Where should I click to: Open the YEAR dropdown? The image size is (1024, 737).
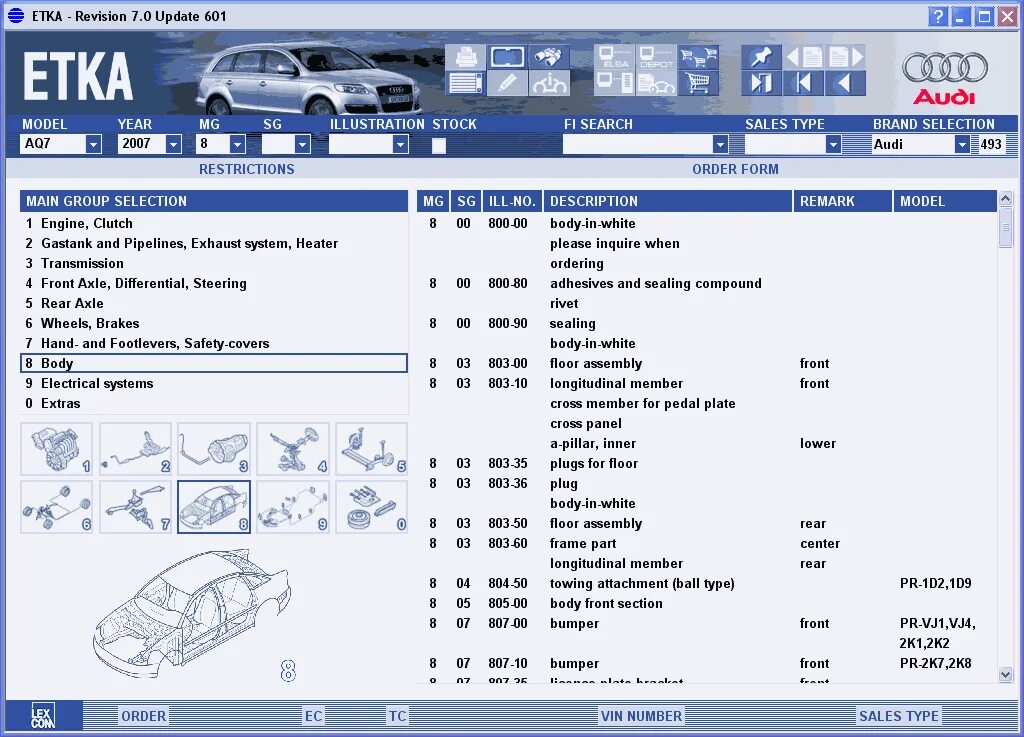click(x=173, y=144)
